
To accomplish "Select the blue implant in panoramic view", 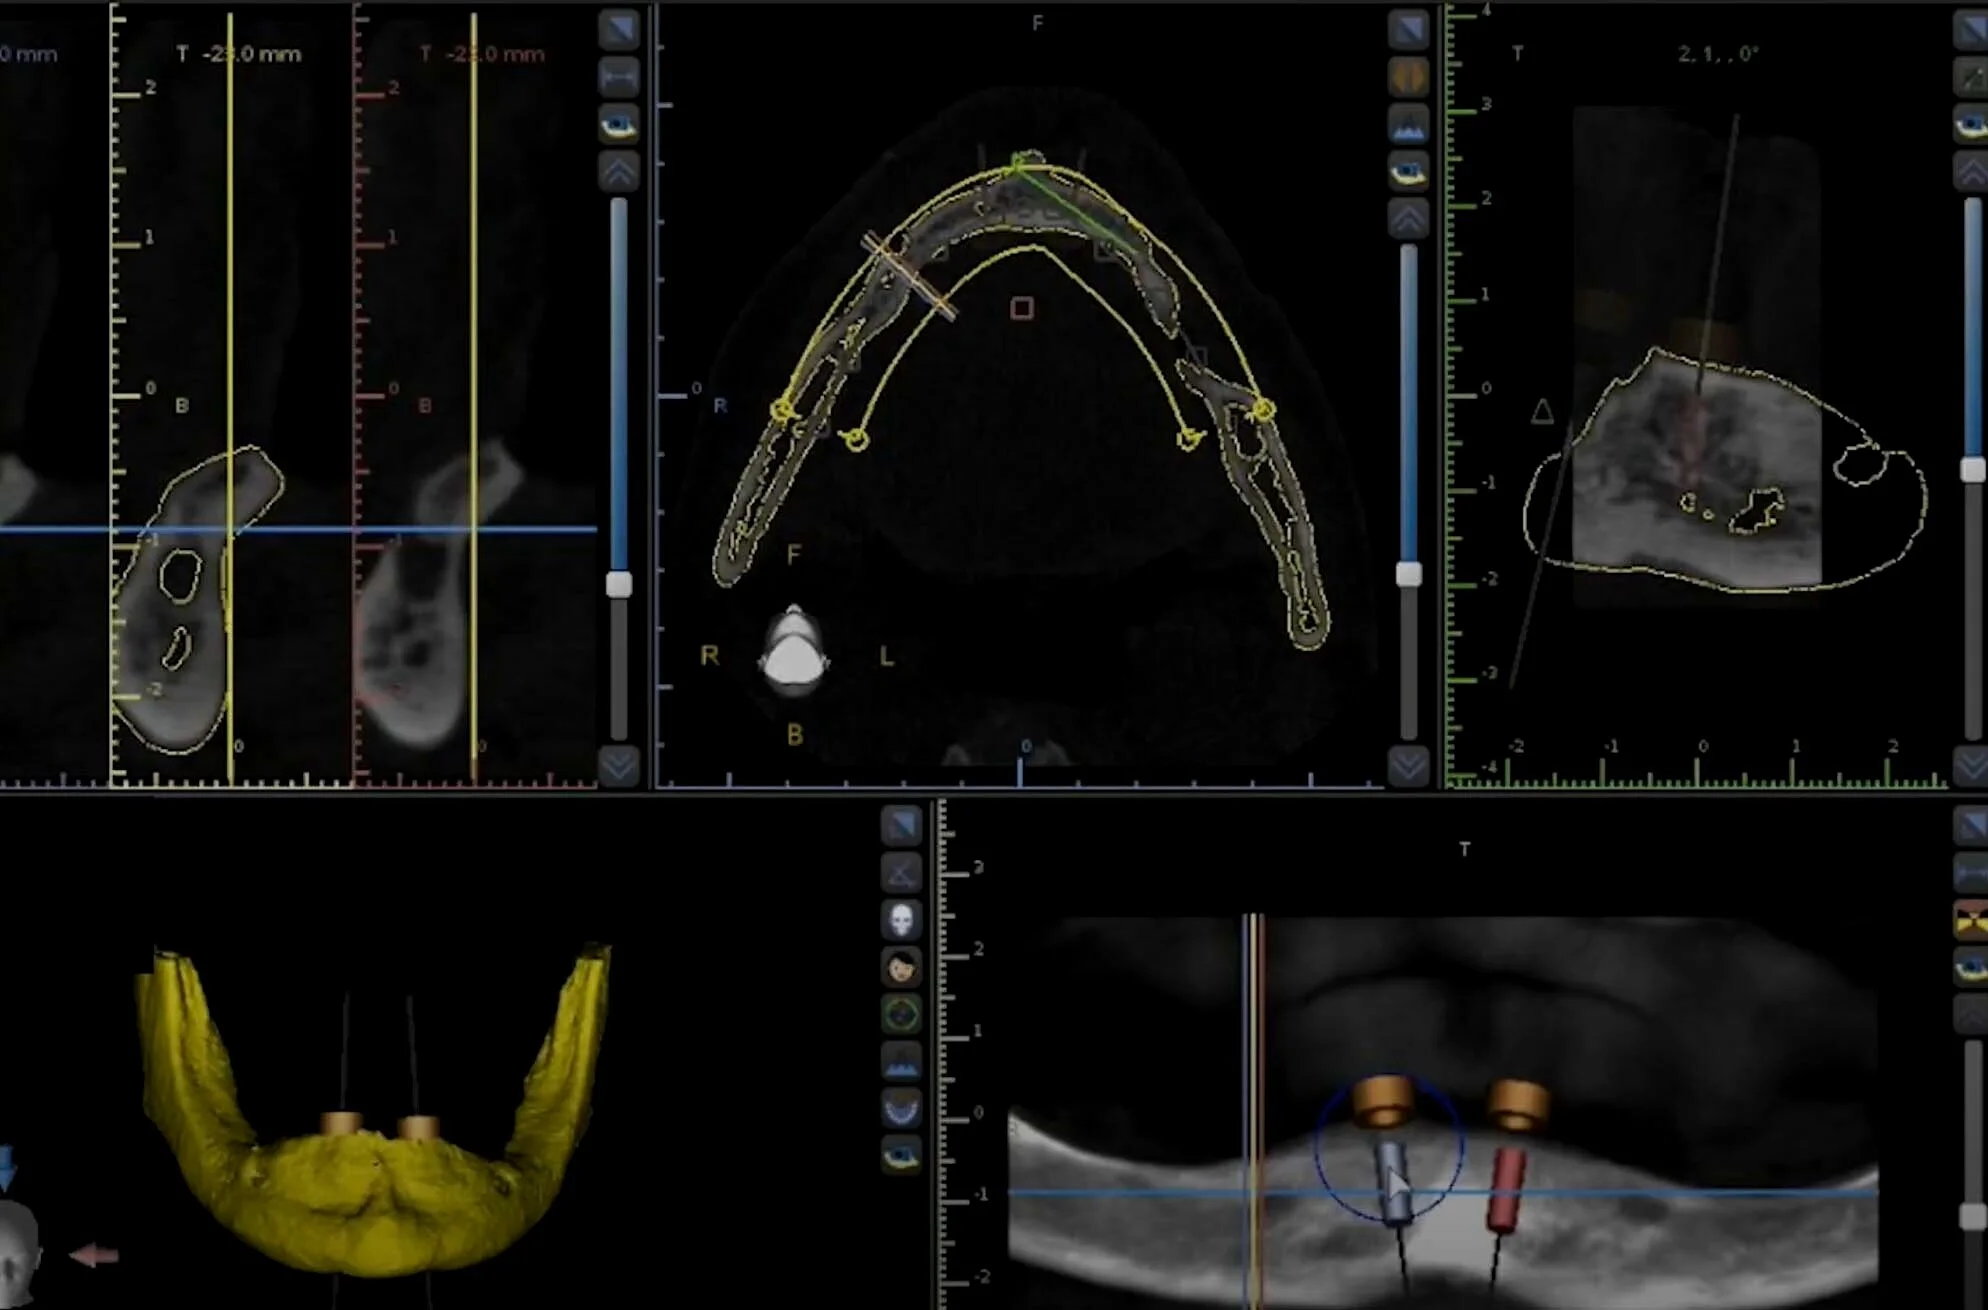I will coord(1391,1183).
